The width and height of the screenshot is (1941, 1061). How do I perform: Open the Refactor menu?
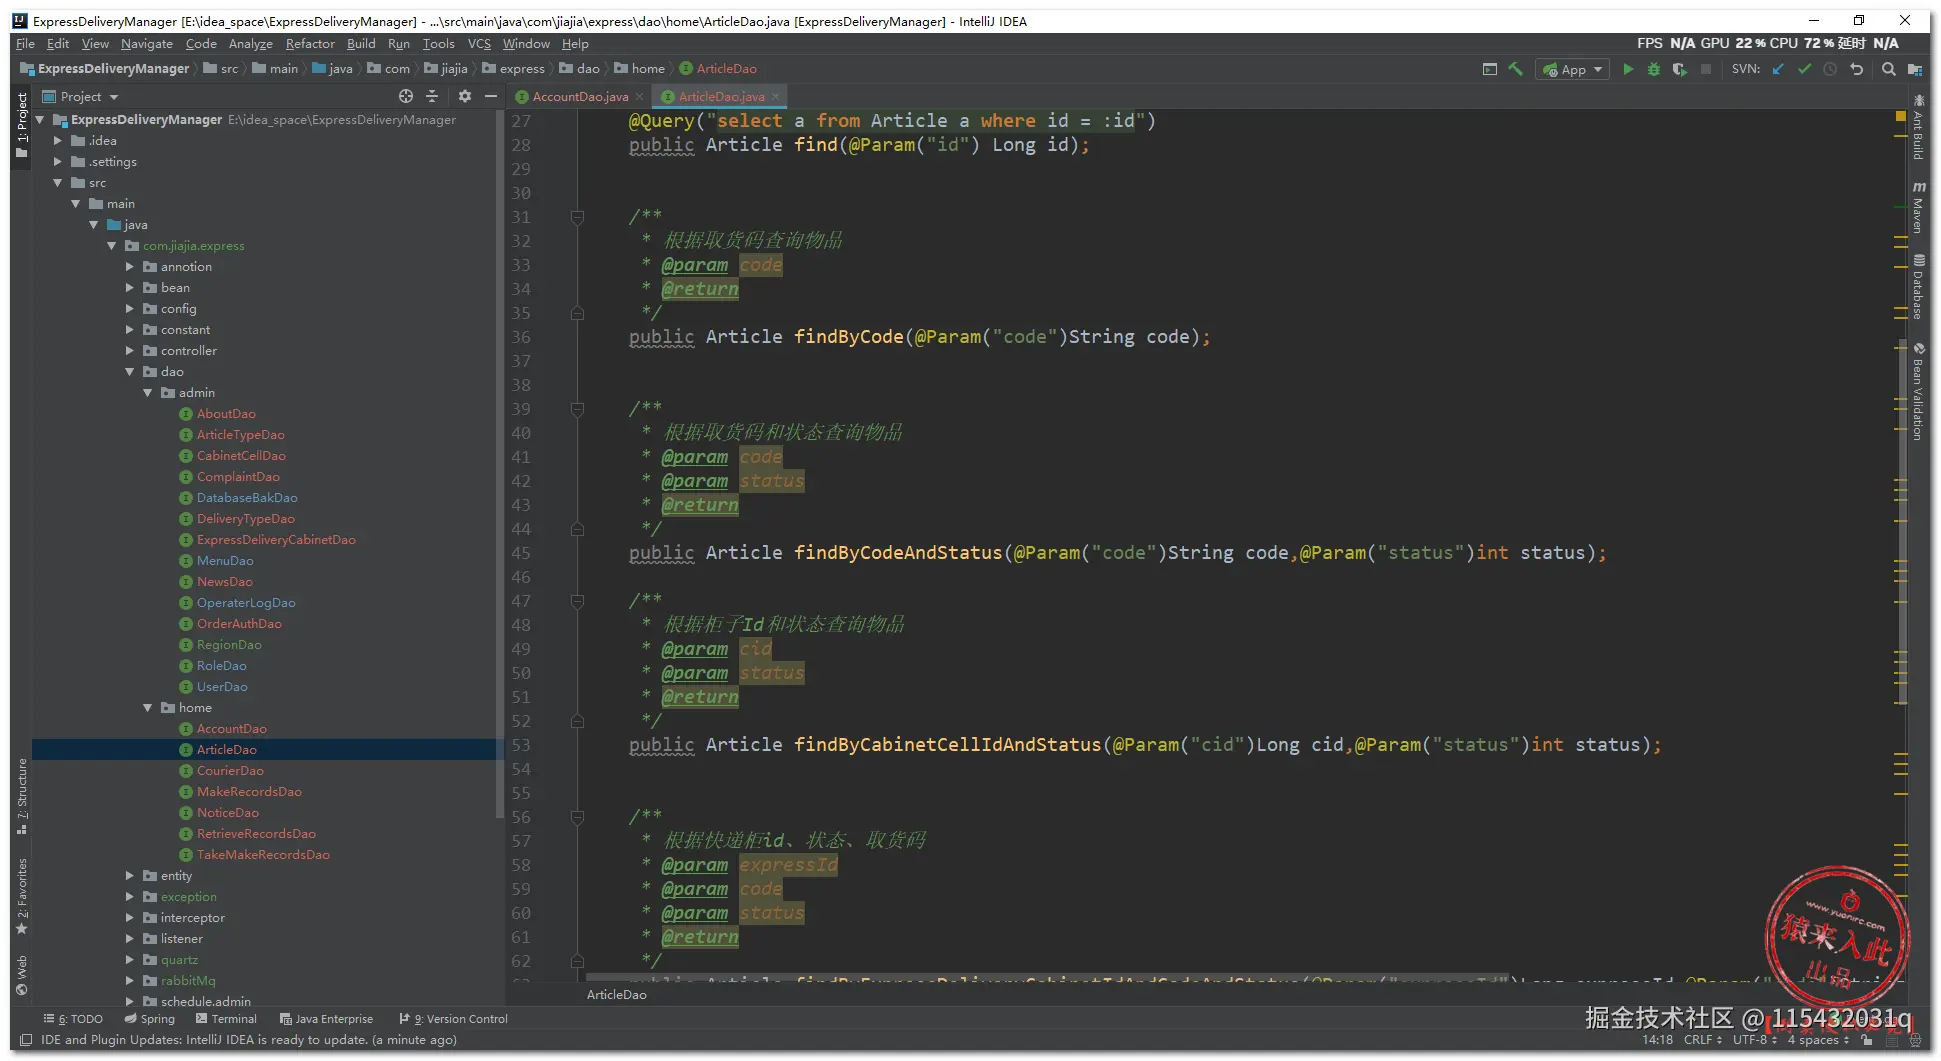[310, 44]
